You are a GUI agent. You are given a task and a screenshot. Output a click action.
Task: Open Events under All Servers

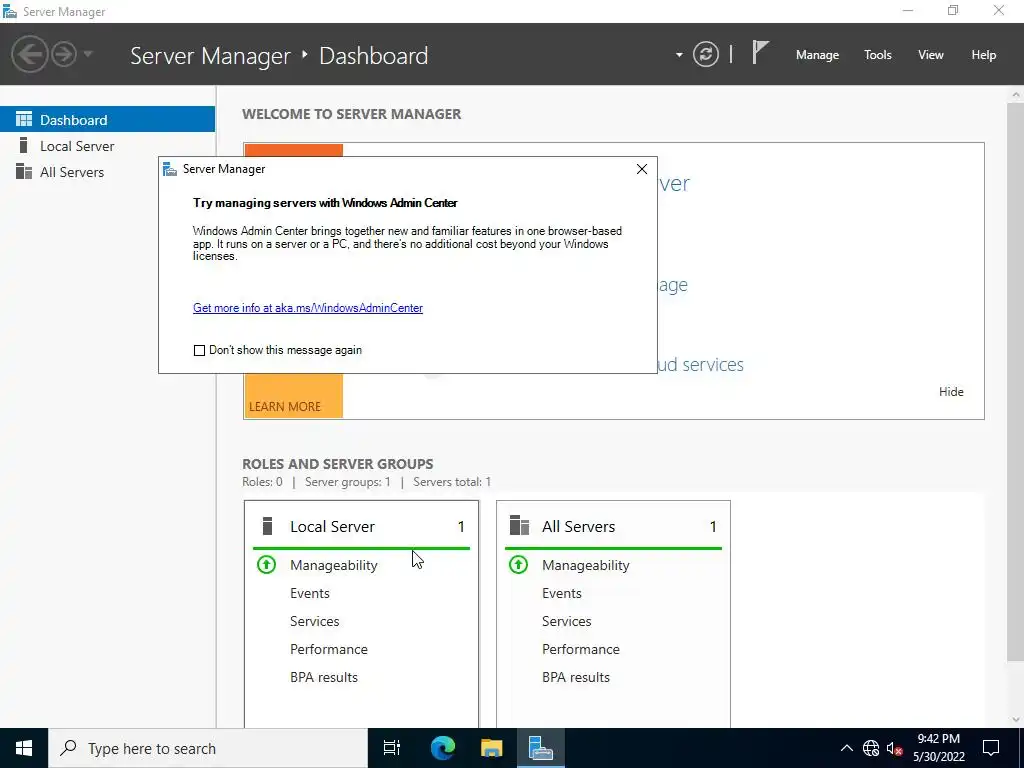coord(562,593)
